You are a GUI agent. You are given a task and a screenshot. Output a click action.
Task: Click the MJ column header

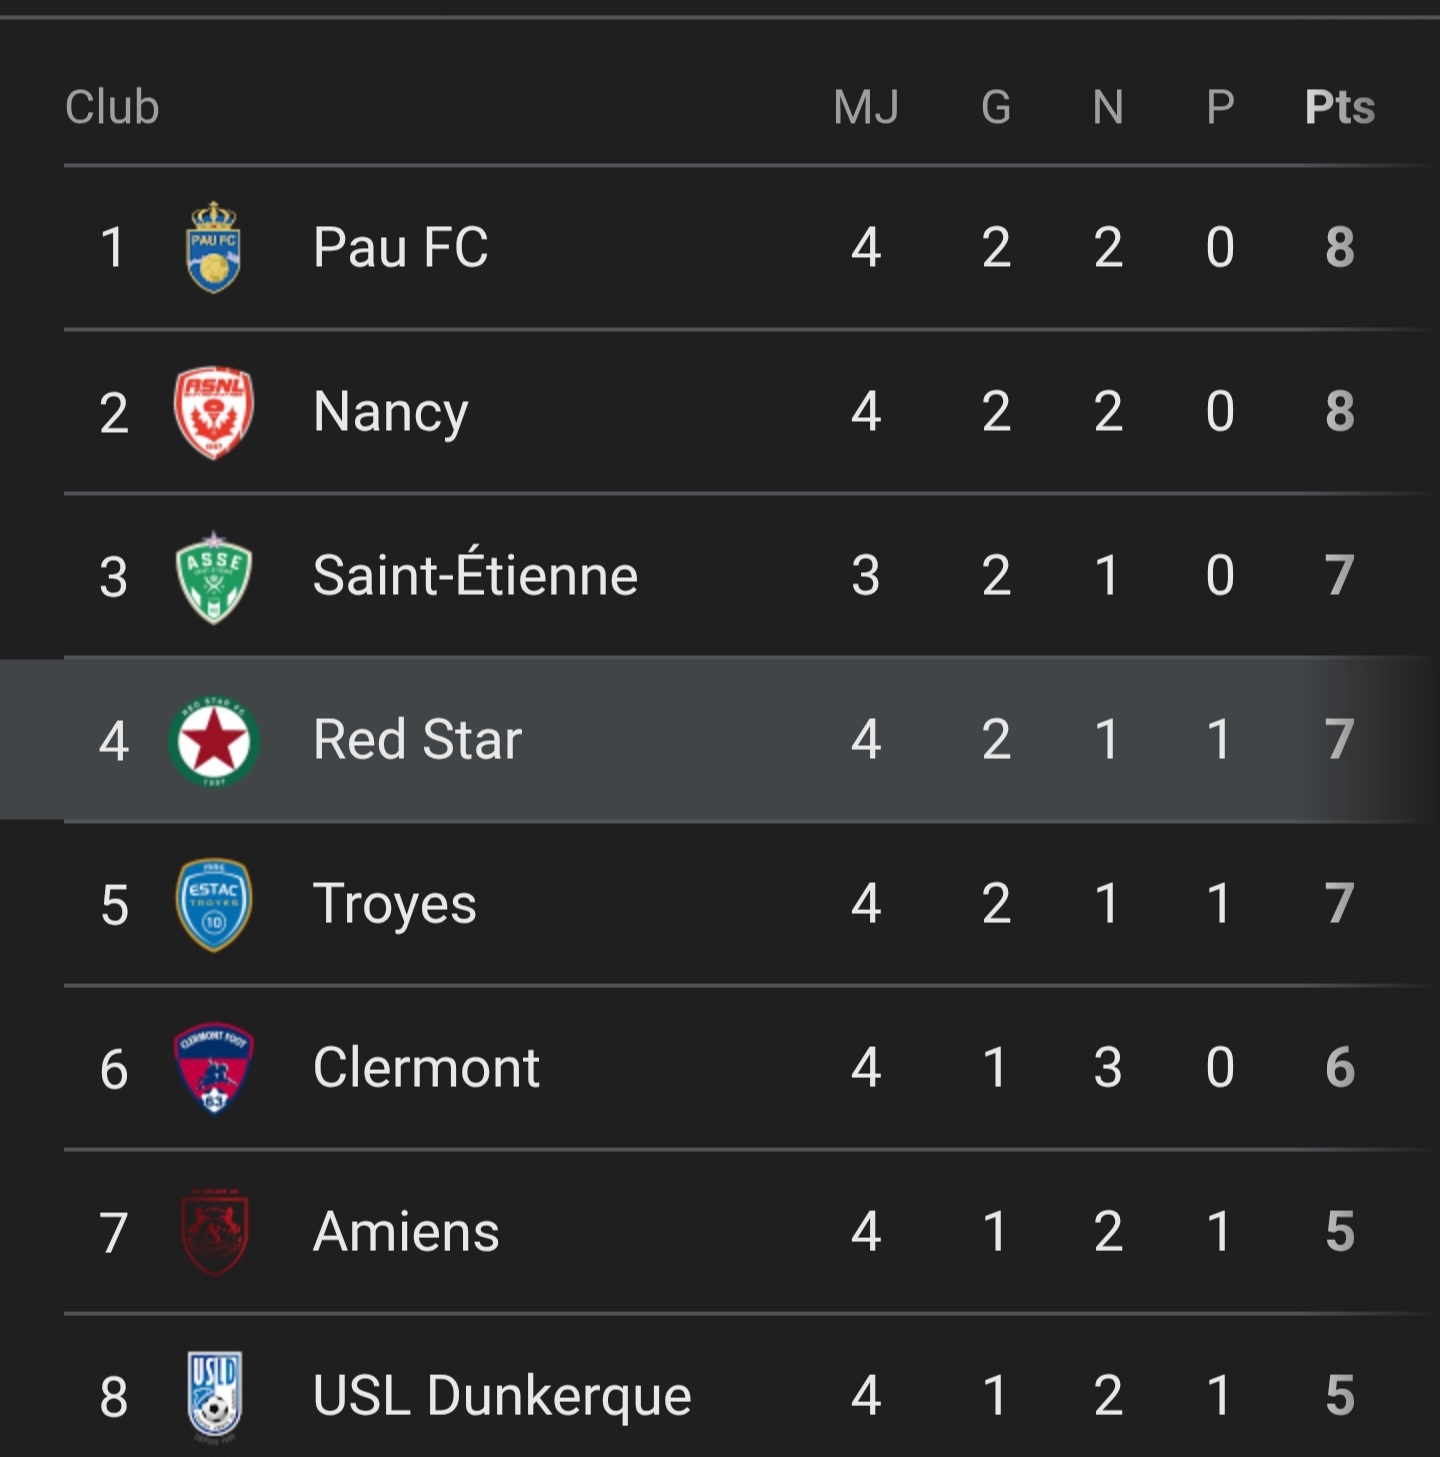click(866, 107)
